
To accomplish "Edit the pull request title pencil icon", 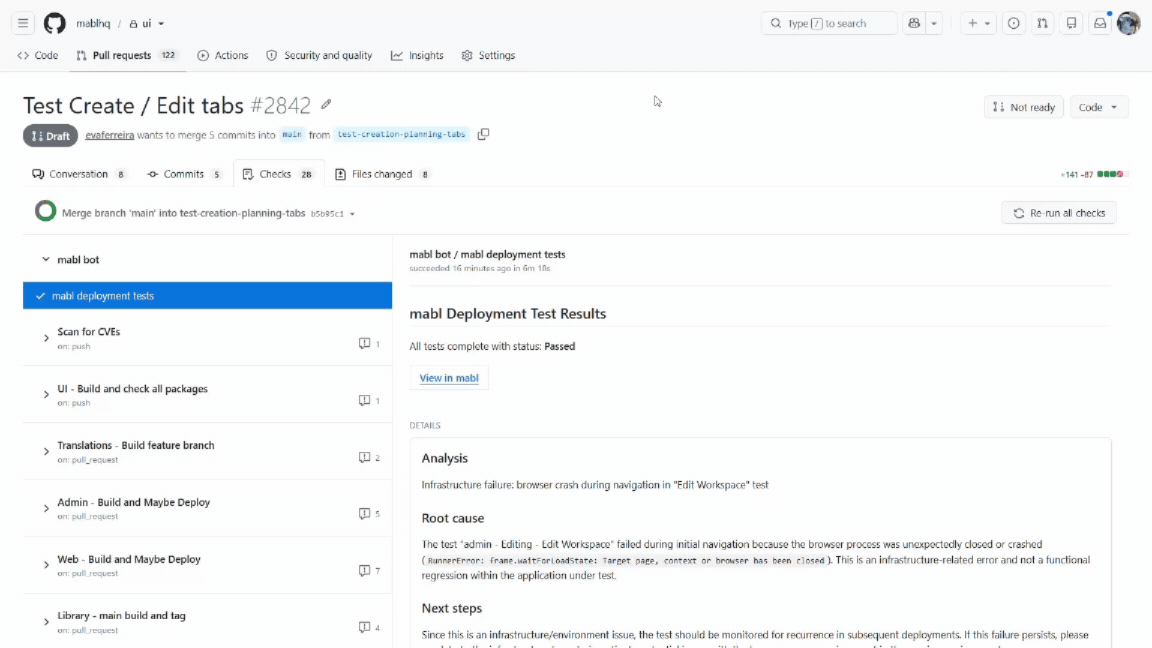I will pos(326,105).
